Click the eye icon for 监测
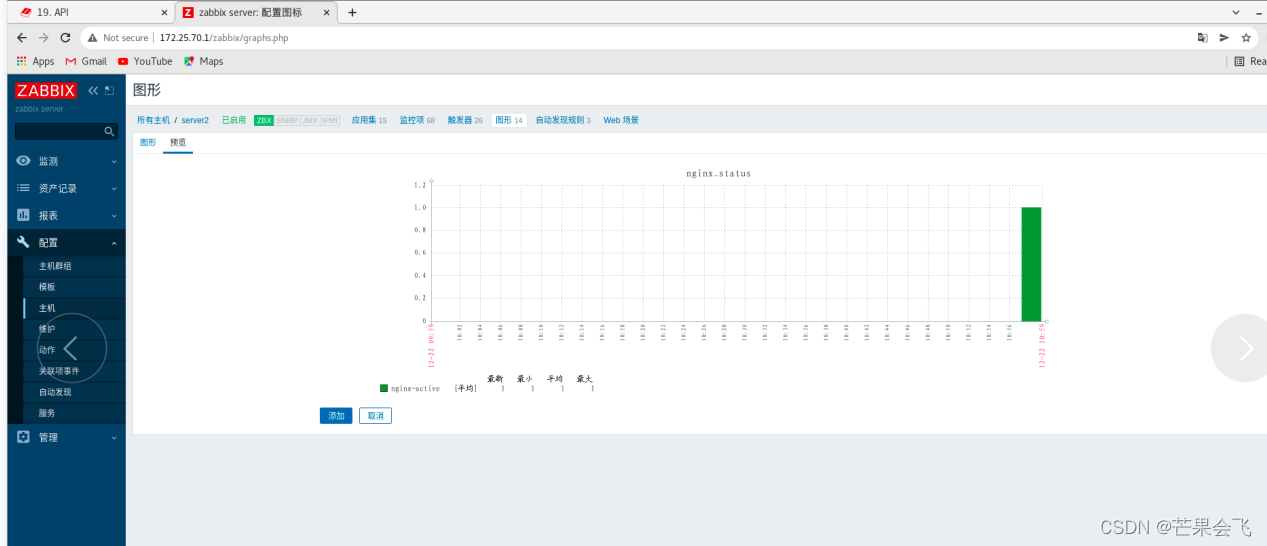This screenshot has height=546, width=1267. click(x=23, y=161)
